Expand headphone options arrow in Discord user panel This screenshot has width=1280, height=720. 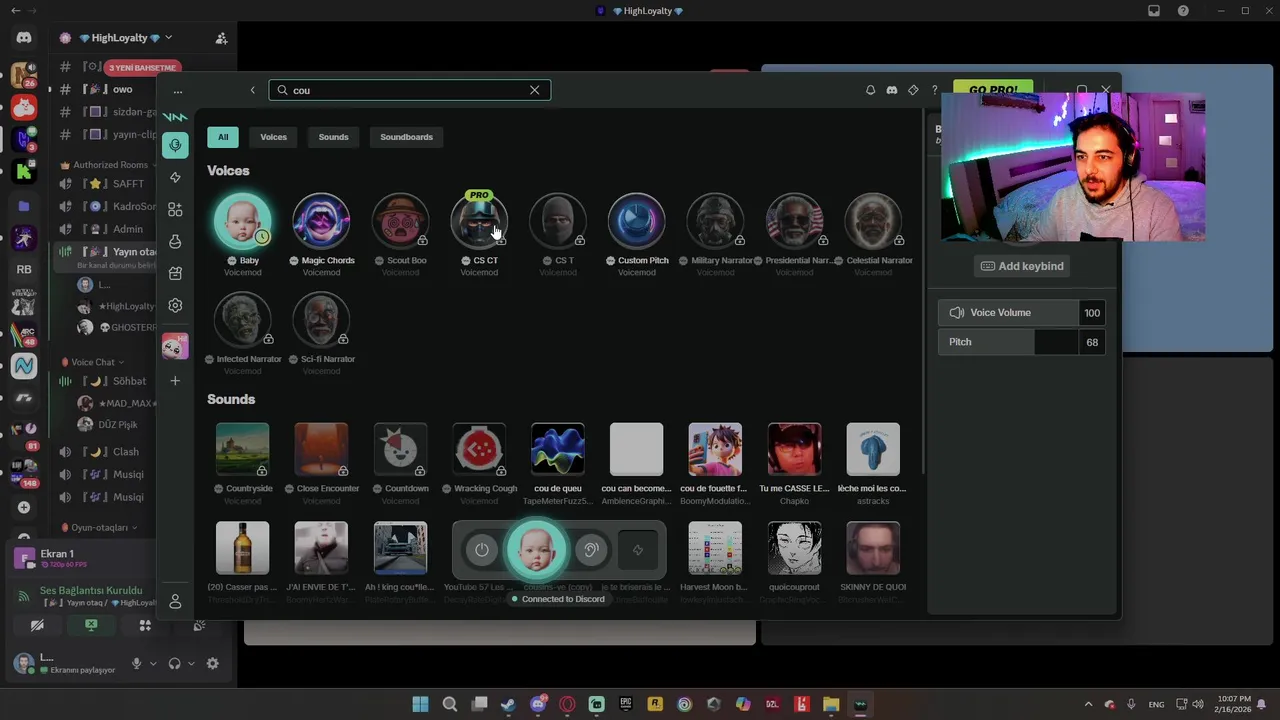[191, 663]
